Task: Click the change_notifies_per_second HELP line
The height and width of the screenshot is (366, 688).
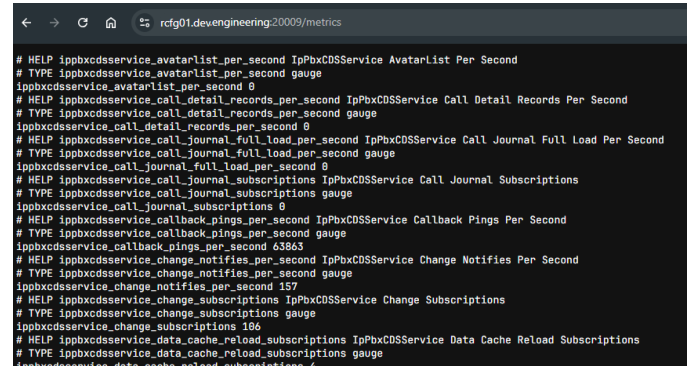Action: [x=297, y=260]
